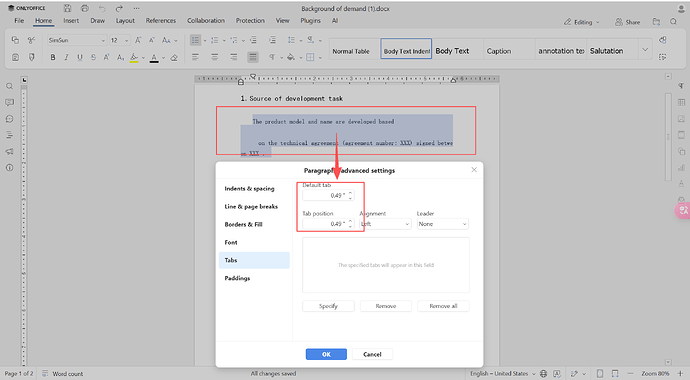Click Increase indent icon
Screen dimensions: 690x380
click(x=272, y=40)
